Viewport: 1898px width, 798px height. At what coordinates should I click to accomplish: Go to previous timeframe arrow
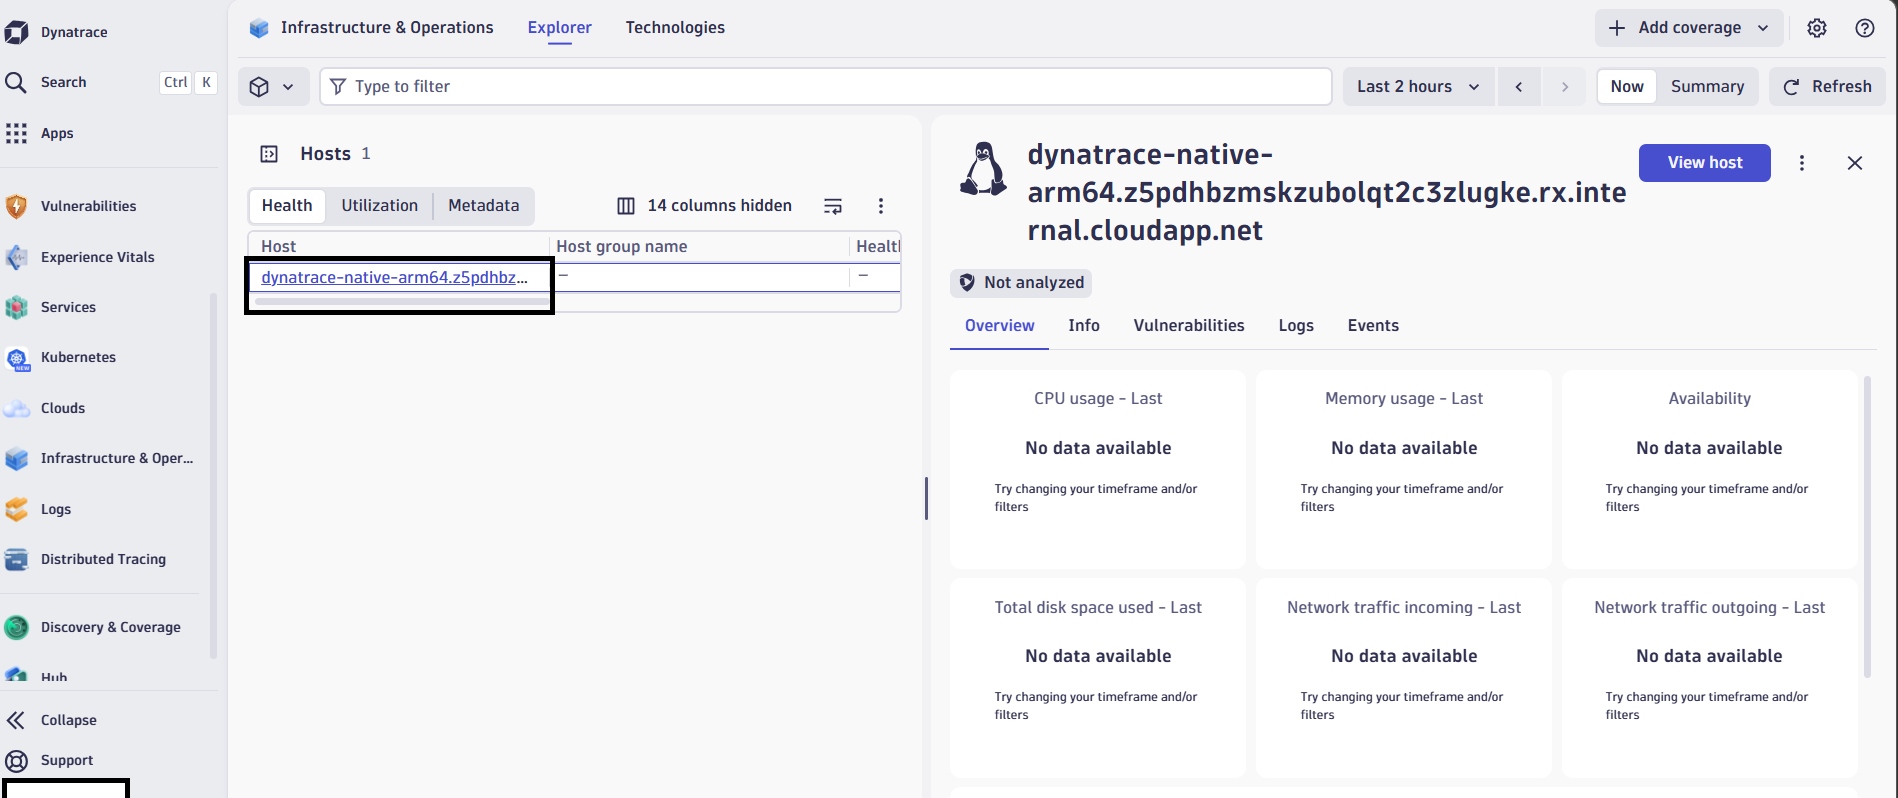click(1519, 86)
